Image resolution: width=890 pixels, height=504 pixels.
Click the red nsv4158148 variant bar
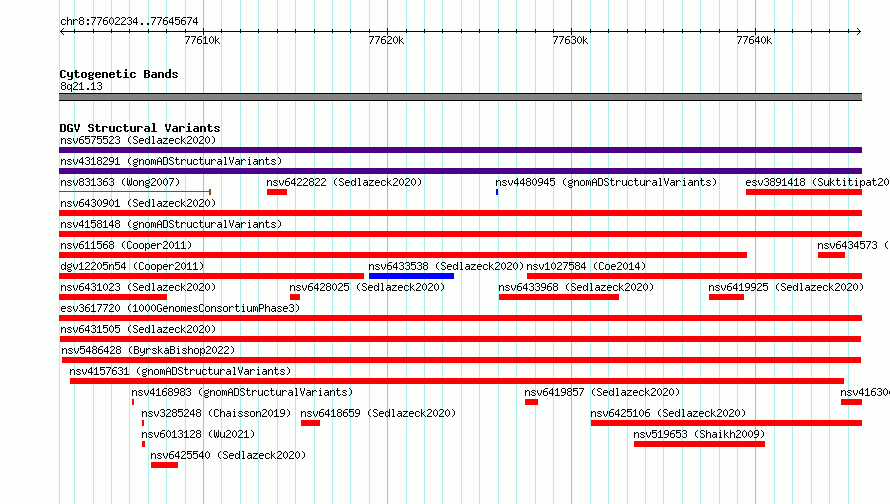click(460, 234)
